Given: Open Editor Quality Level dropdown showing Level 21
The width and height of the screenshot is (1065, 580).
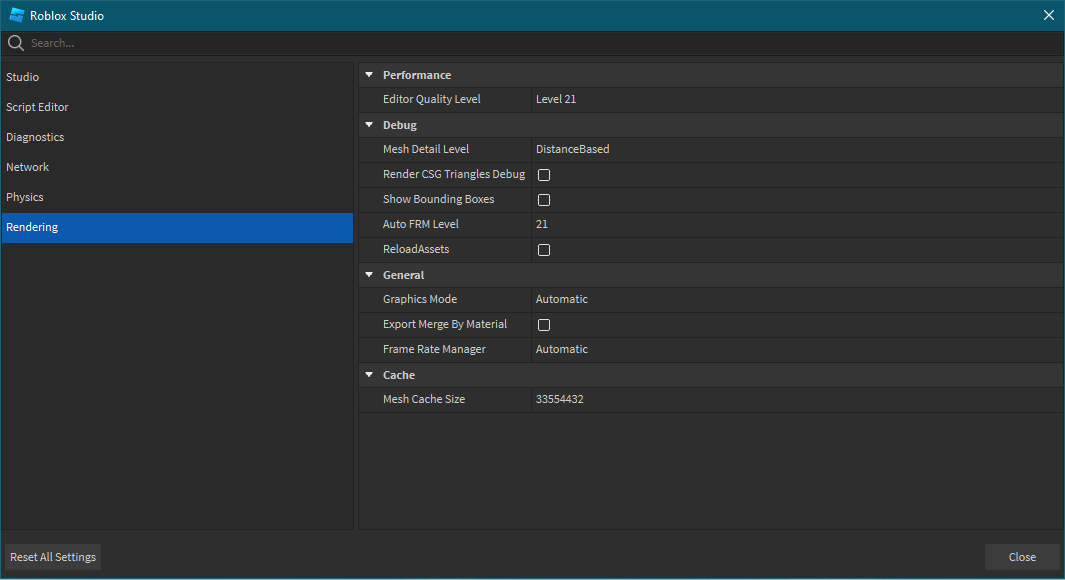Looking at the screenshot, I should tap(797, 99).
